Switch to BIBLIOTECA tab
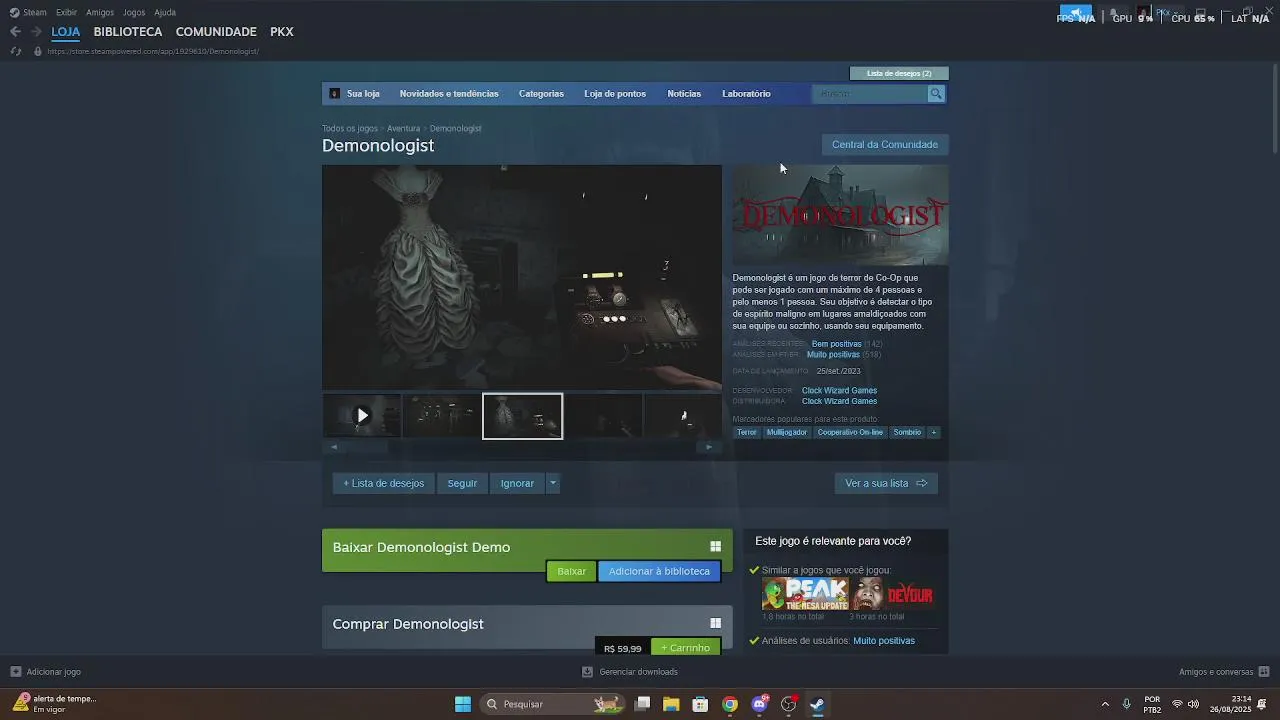The height and width of the screenshot is (720, 1280). click(x=128, y=32)
